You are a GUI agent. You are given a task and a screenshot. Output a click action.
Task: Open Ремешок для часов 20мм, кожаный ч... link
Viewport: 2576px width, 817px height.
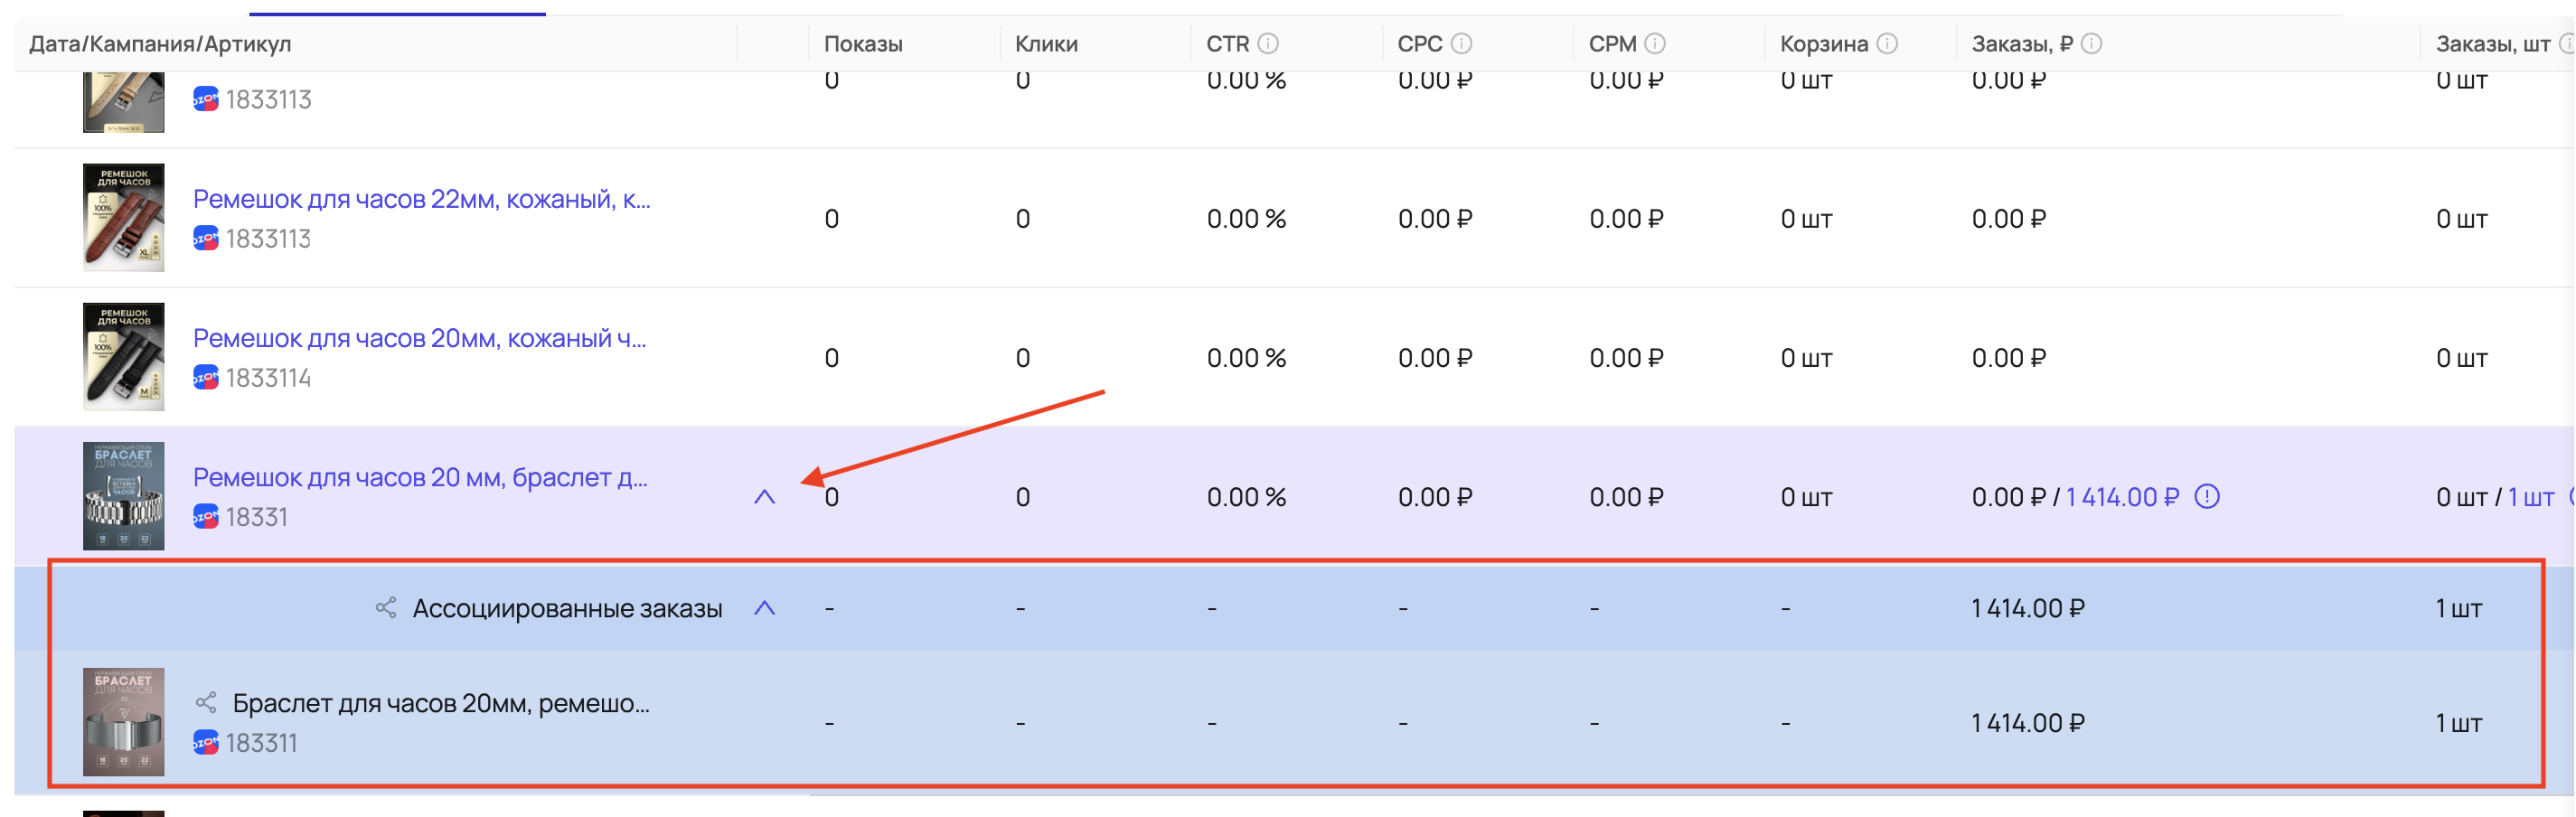pos(419,338)
